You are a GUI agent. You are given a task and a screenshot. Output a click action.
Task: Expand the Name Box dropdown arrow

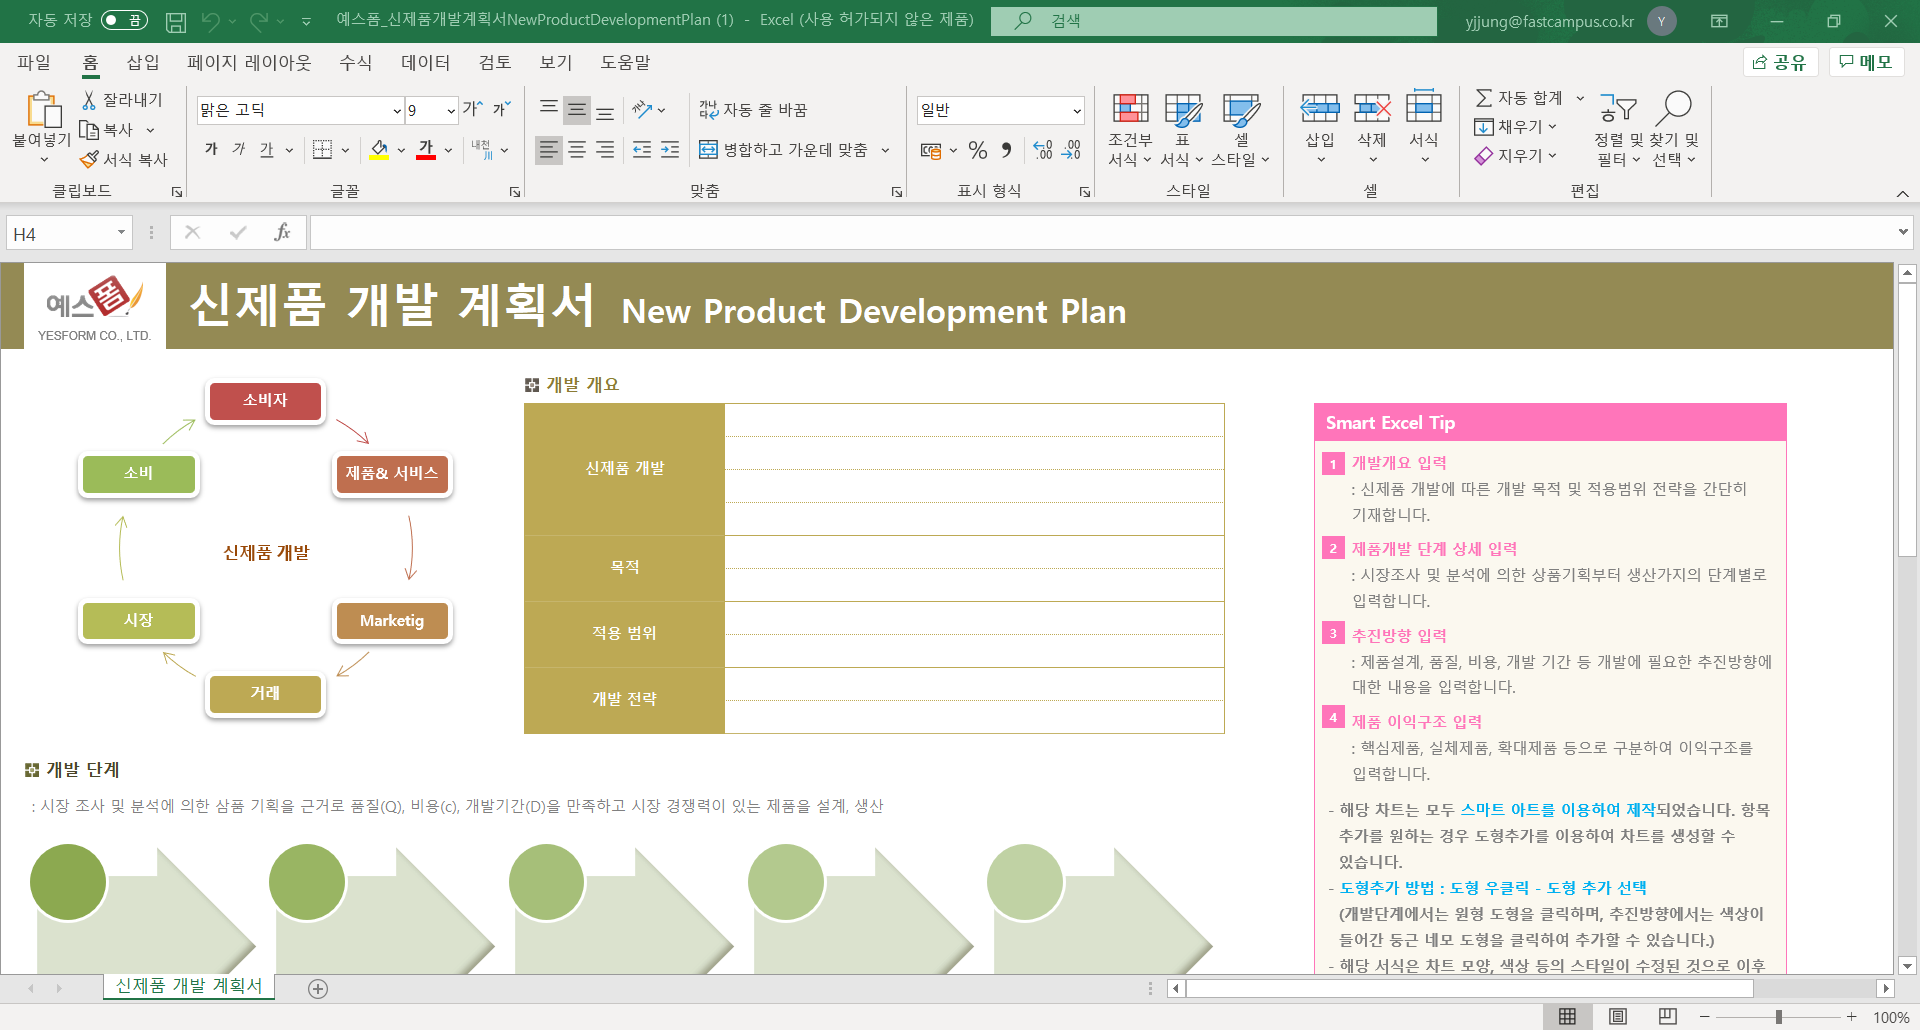point(121,233)
